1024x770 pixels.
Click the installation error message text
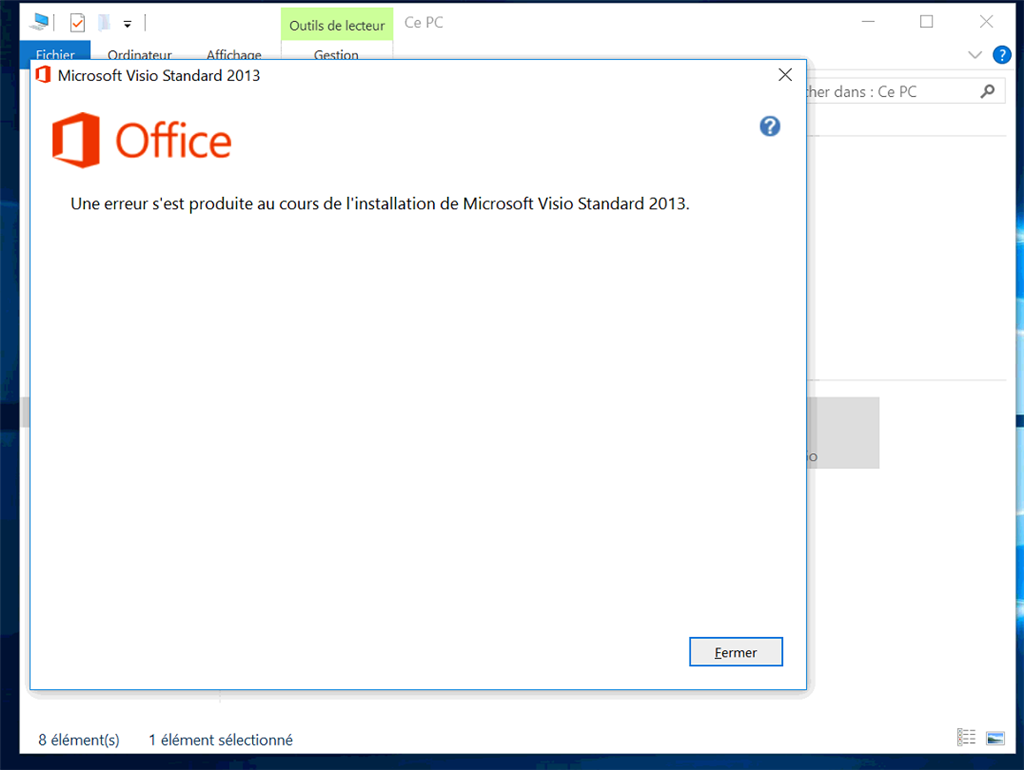pyautogui.click(x=380, y=204)
